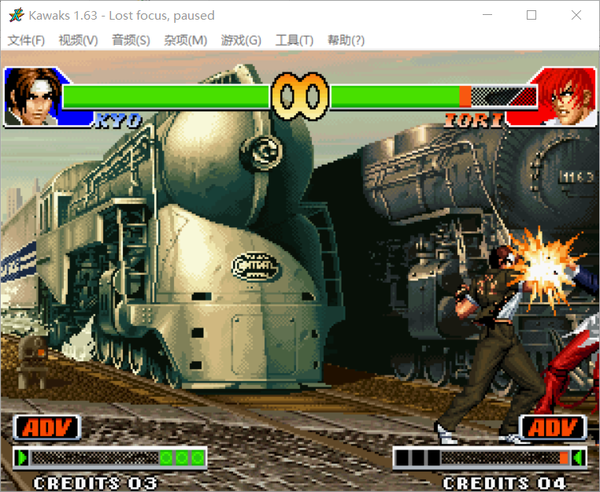This screenshot has width=600, height=492.
Task: Click the right player's power gauge
Action: (490, 458)
